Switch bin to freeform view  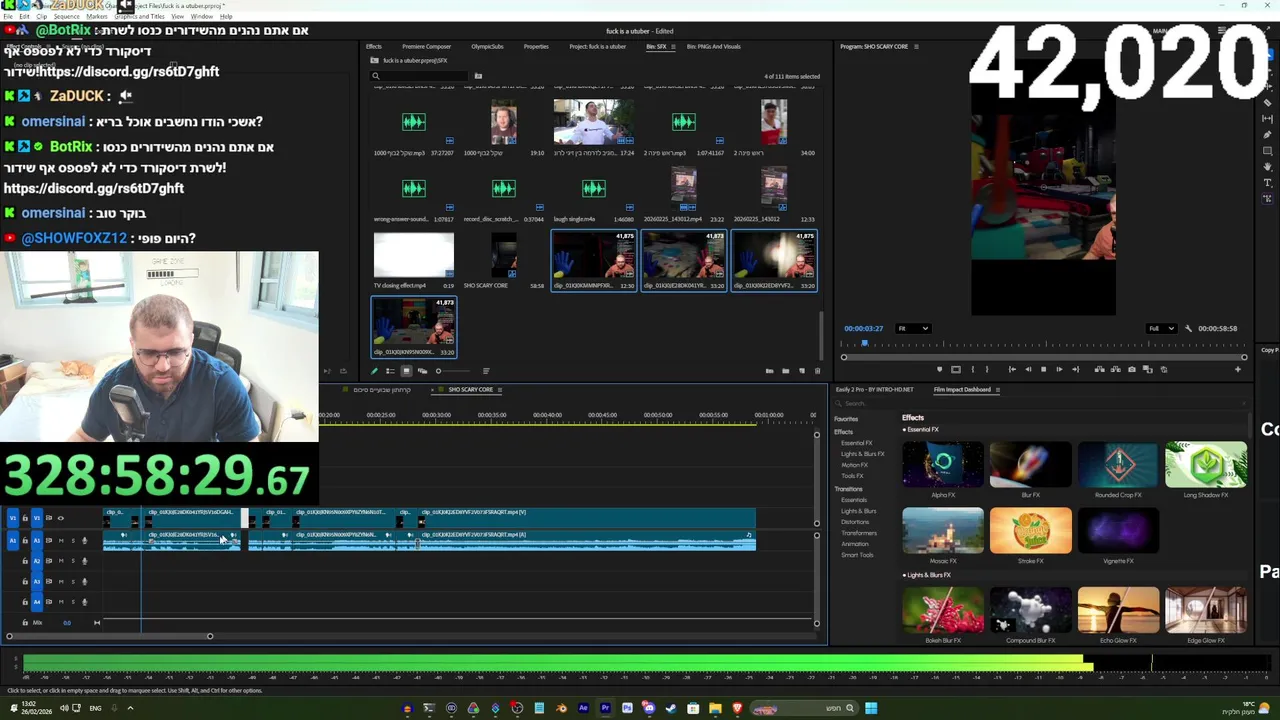point(422,371)
